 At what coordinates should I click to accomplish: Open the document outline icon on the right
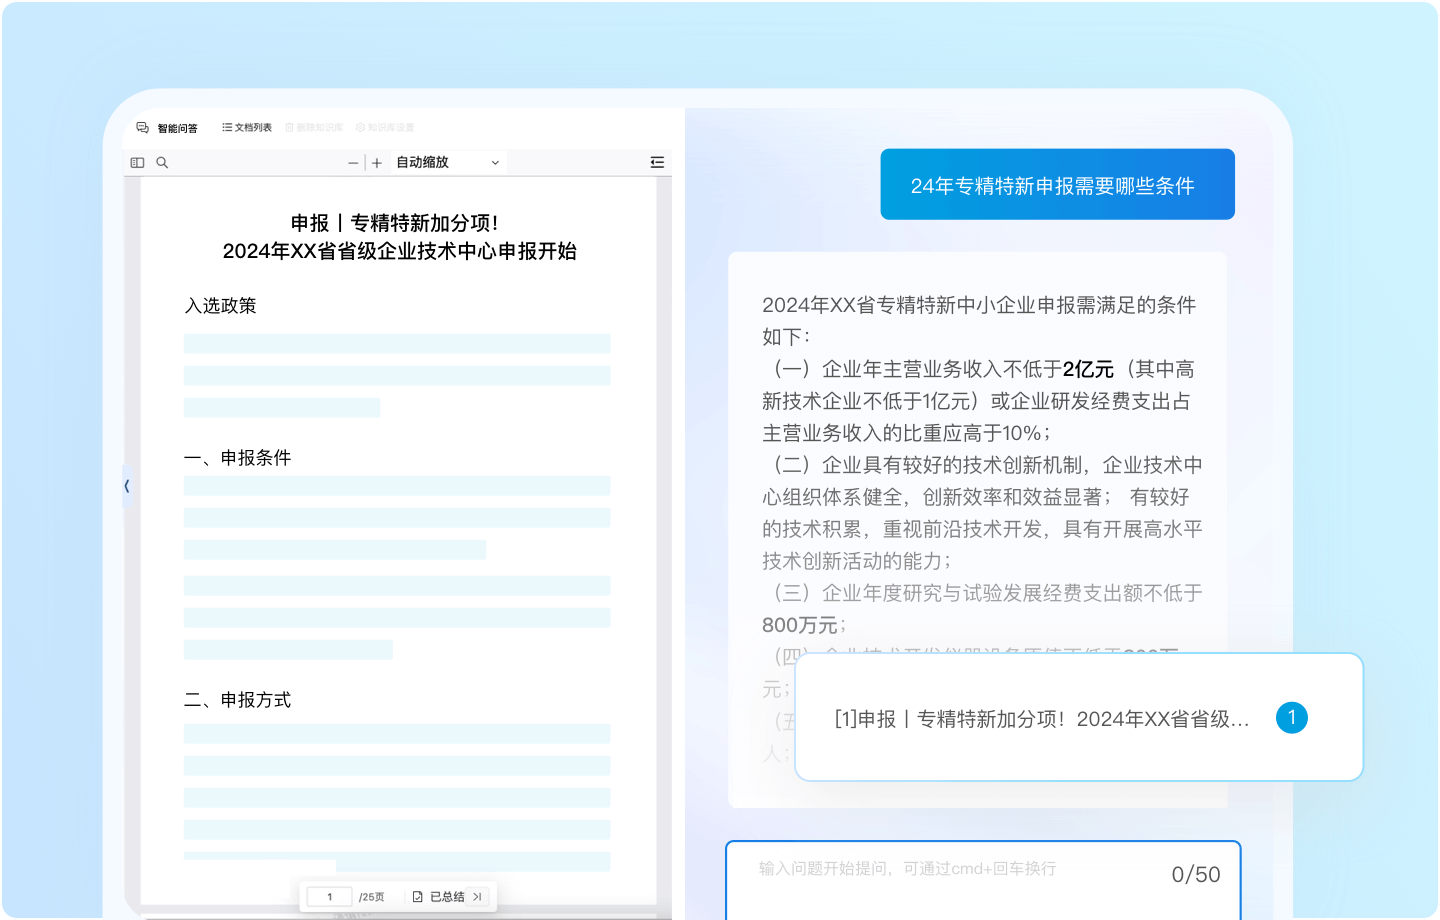coord(656,161)
